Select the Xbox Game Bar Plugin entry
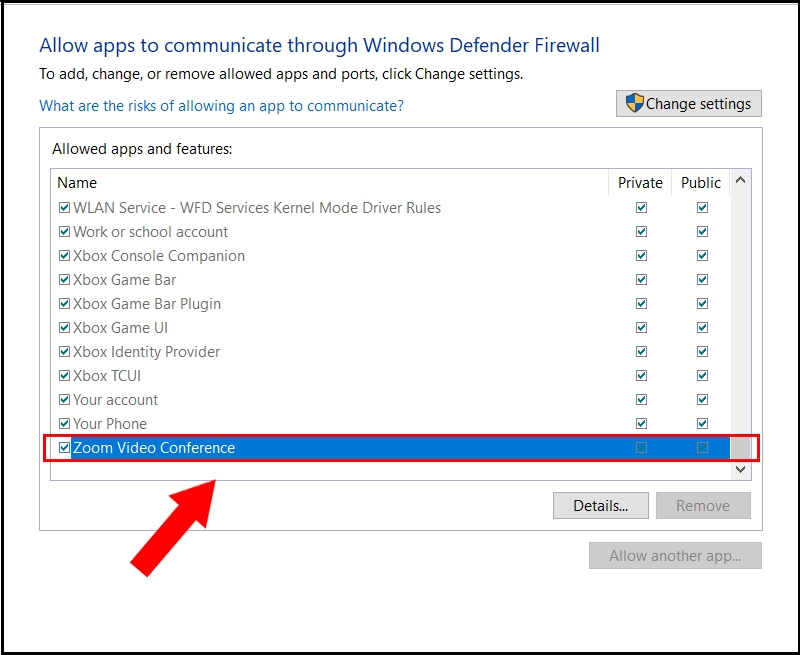 (x=146, y=304)
